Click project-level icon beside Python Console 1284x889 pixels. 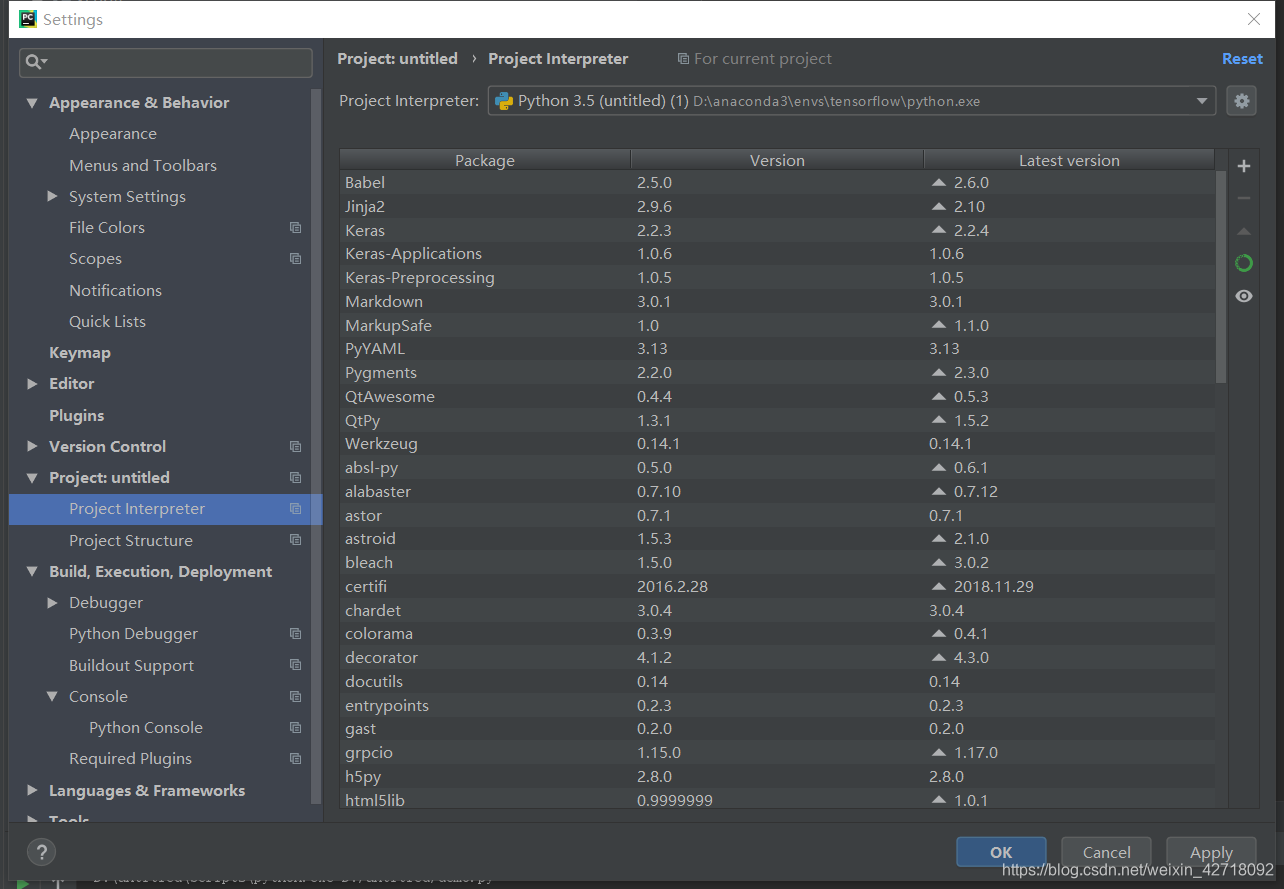[x=295, y=728]
